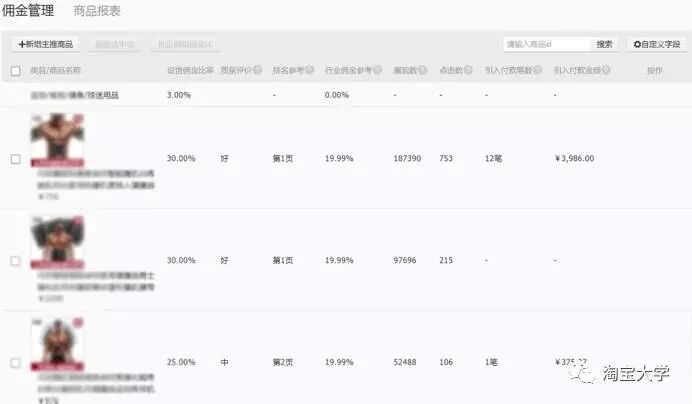The width and height of the screenshot is (692, 404).
Task: Click 好 rating in the 753-click row
Action: coord(224,158)
